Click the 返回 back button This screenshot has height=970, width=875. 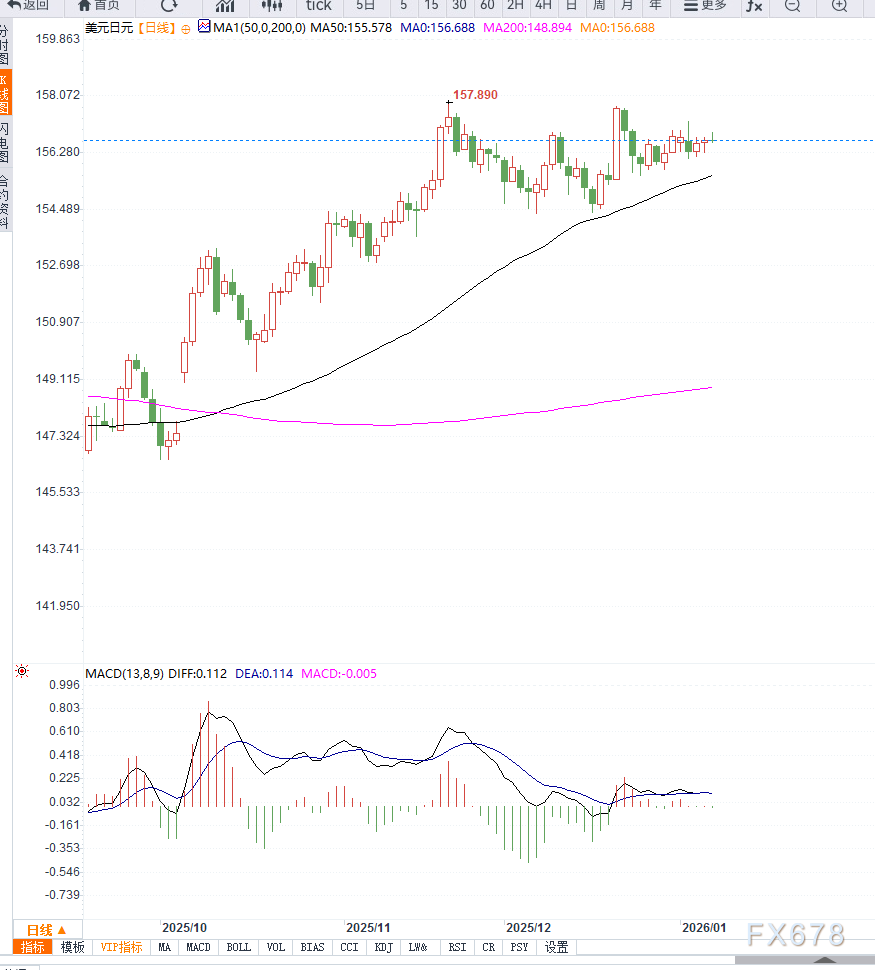pos(29,5)
